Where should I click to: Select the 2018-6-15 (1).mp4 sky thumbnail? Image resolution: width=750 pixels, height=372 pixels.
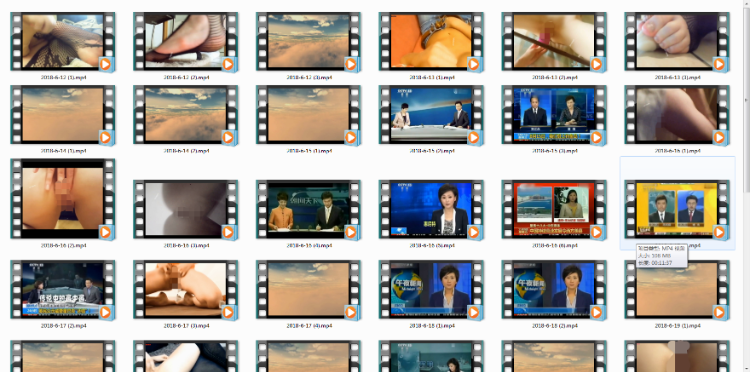[308, 115]
